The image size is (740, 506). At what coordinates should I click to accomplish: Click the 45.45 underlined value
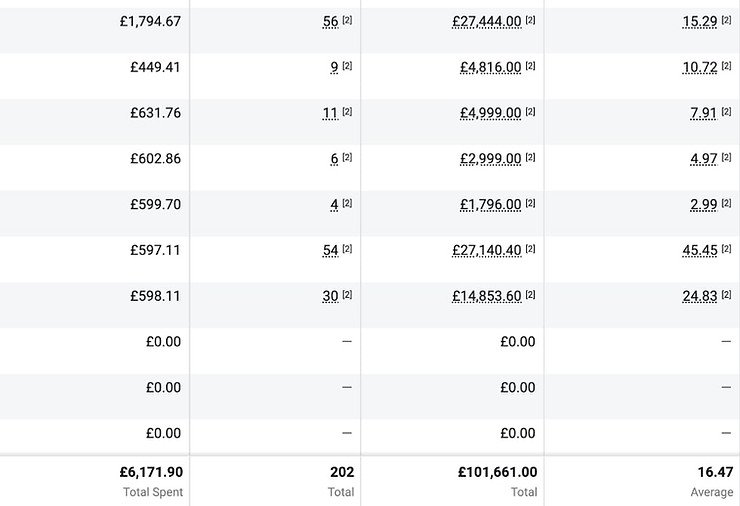[x=699, y=250]
